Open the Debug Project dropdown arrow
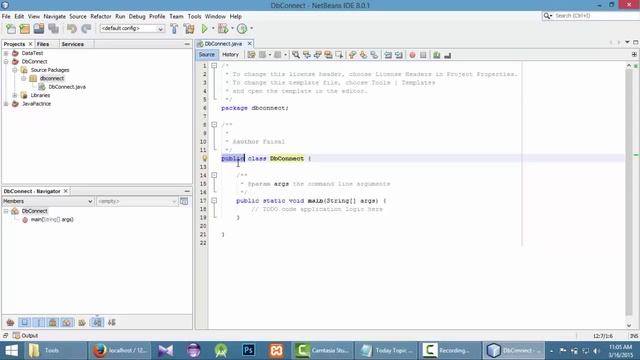This screenshot has height=360, width=640. [232, 29]
